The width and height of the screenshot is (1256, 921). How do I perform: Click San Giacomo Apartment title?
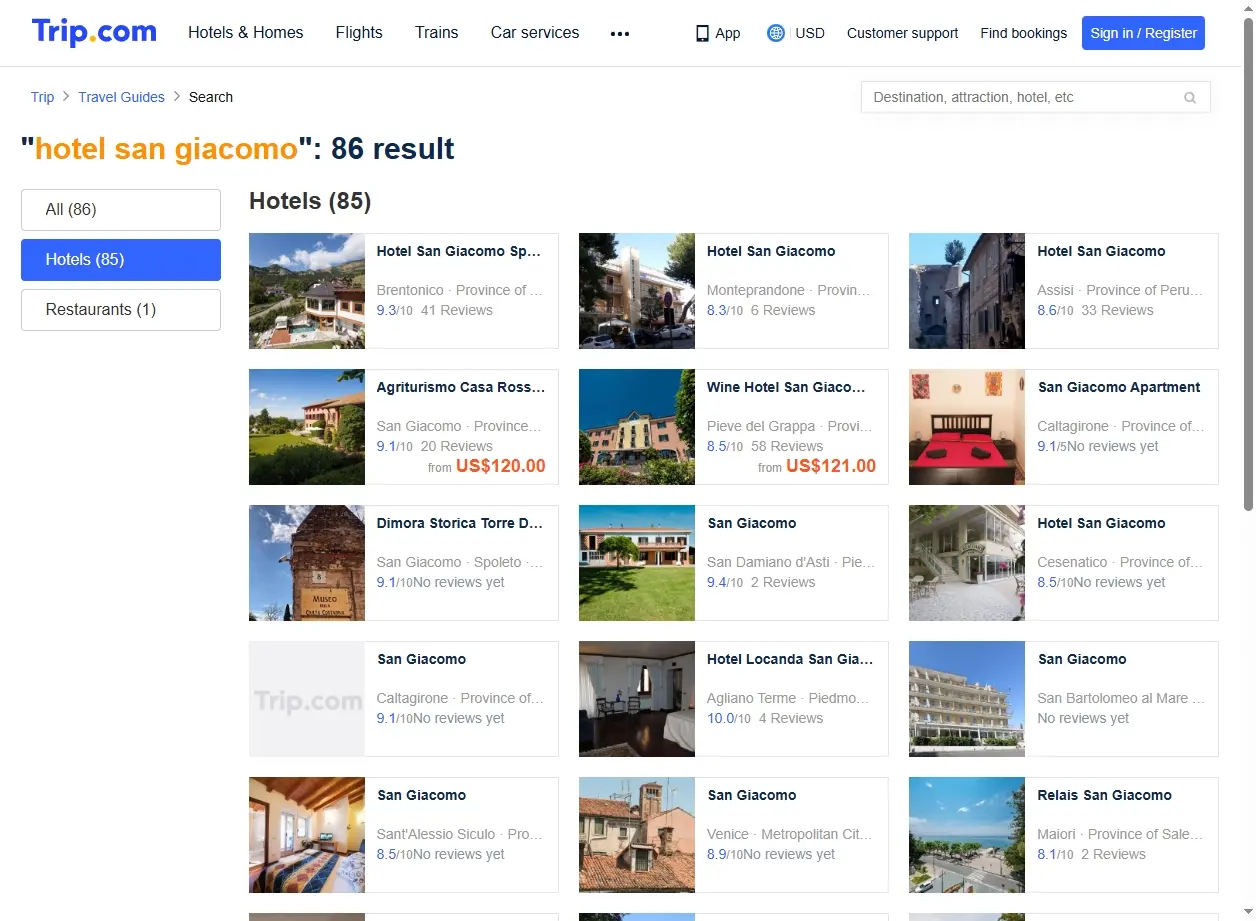coord(1119,388)
